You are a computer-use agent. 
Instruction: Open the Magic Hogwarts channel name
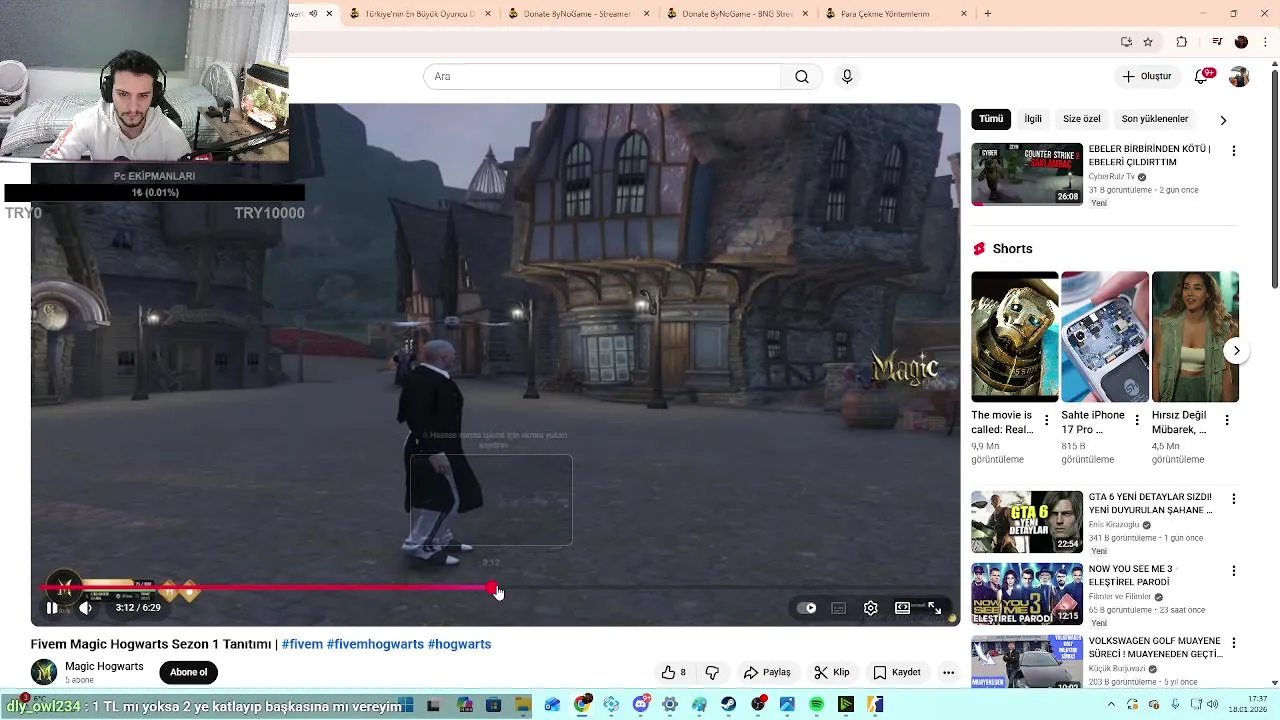point(104,666)
